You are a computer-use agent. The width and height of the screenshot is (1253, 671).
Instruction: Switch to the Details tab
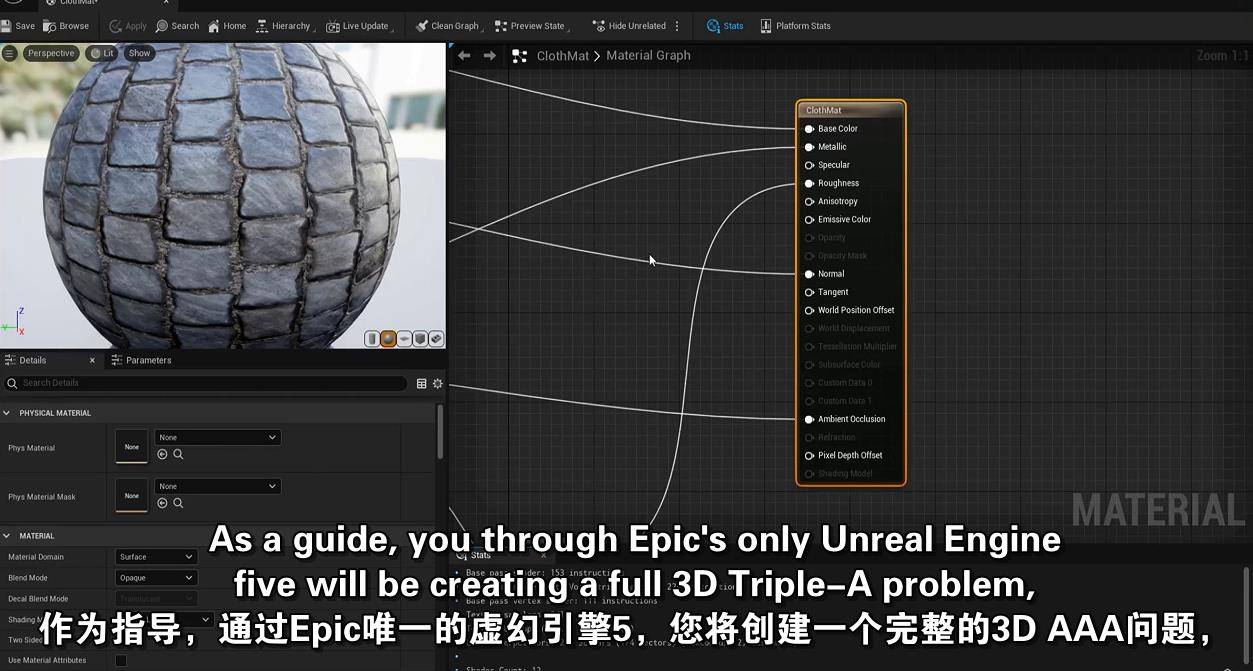(32, 360)
